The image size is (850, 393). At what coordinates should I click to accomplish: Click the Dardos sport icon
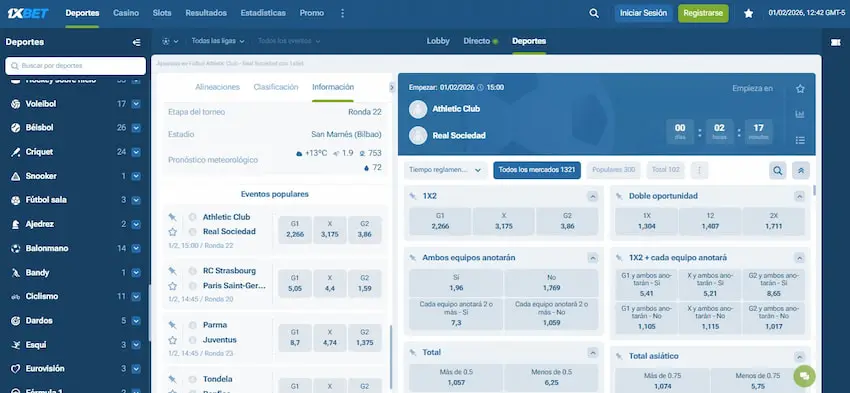coord(16,321)
